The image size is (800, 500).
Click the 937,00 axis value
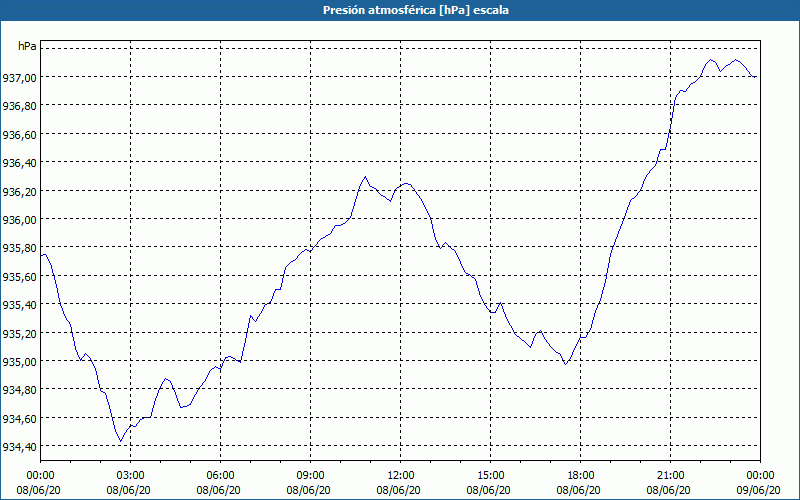(x=19, y=78)
